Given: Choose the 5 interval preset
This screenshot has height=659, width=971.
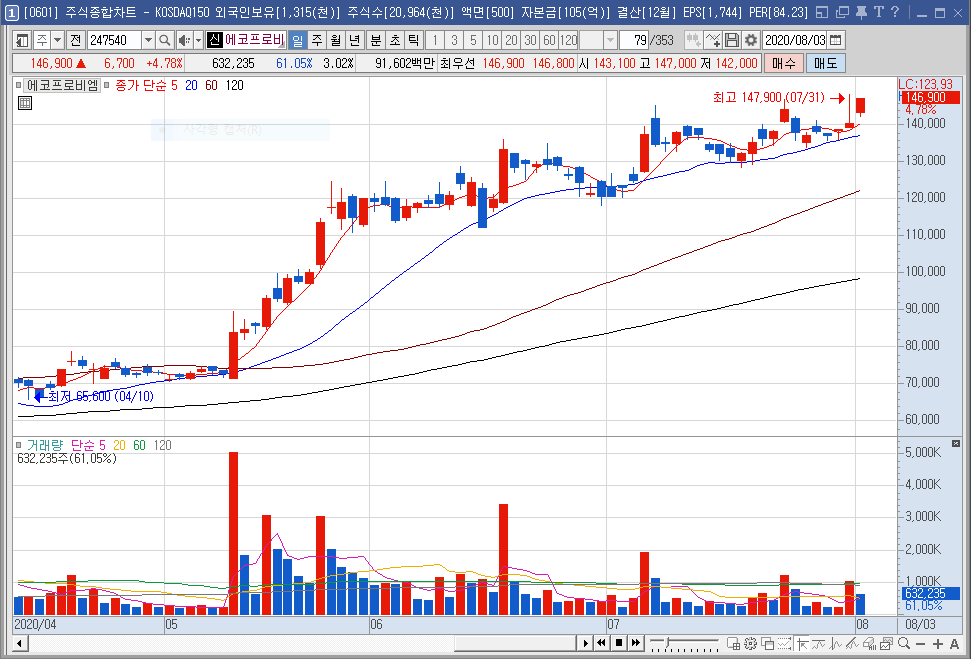Looking at the screenshot, I should pyautogui.click(x=473, y=40).
